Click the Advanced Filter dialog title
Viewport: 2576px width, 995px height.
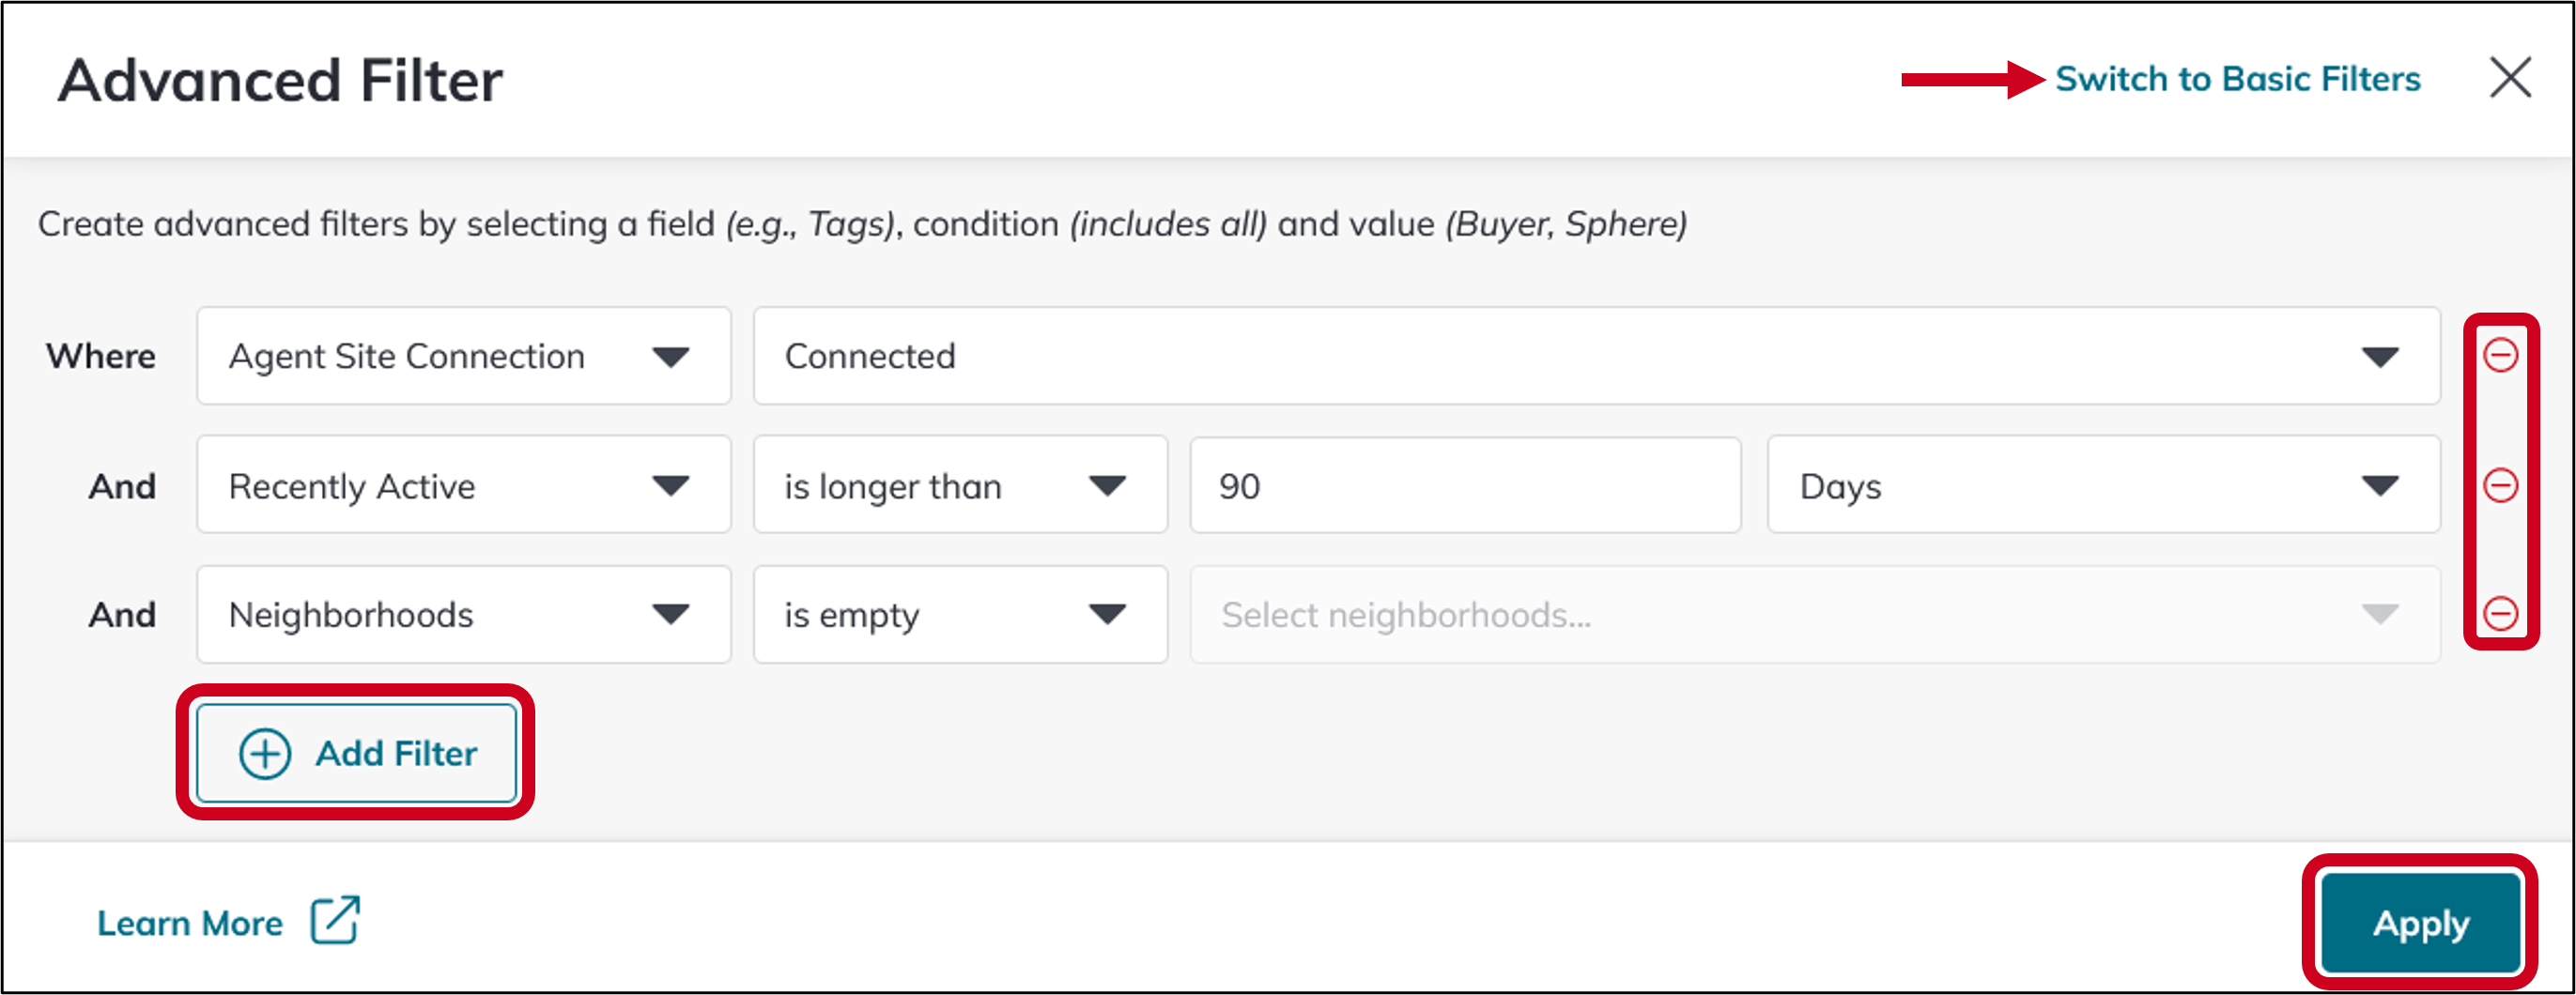point(281,80)
